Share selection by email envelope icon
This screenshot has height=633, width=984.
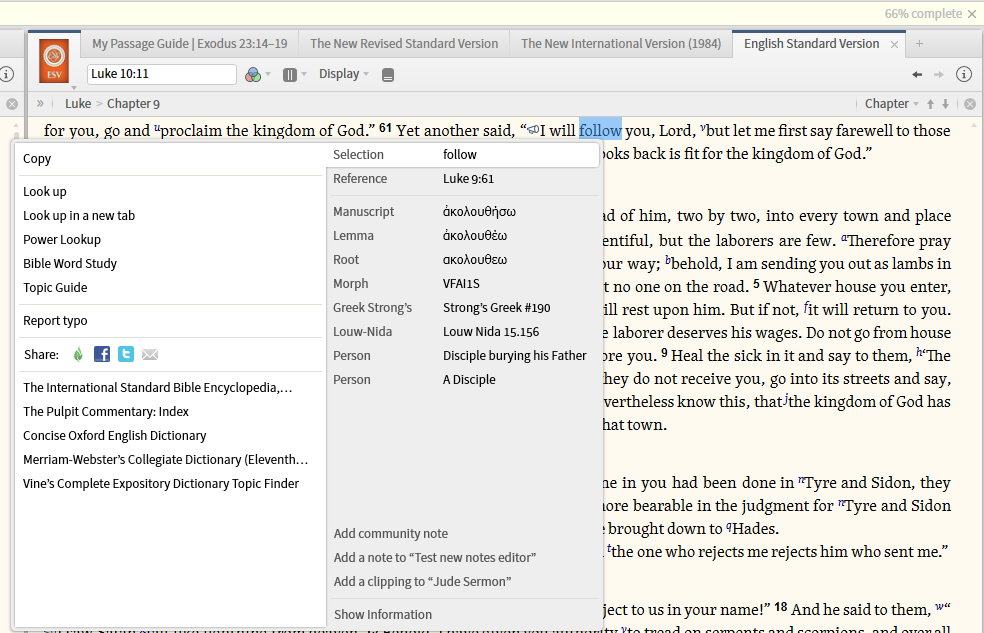150,355
